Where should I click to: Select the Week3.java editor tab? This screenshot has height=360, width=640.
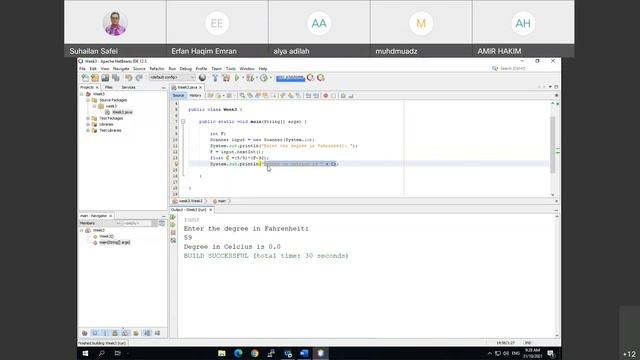click(187, 87)
